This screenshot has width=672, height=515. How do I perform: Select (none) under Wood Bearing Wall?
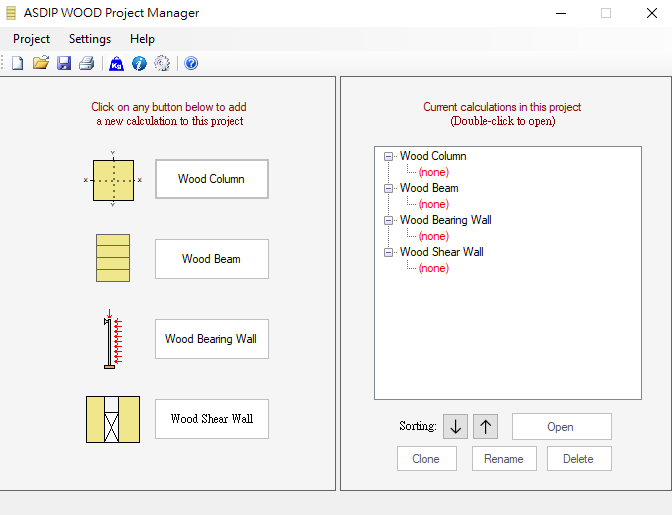[434, 236]
